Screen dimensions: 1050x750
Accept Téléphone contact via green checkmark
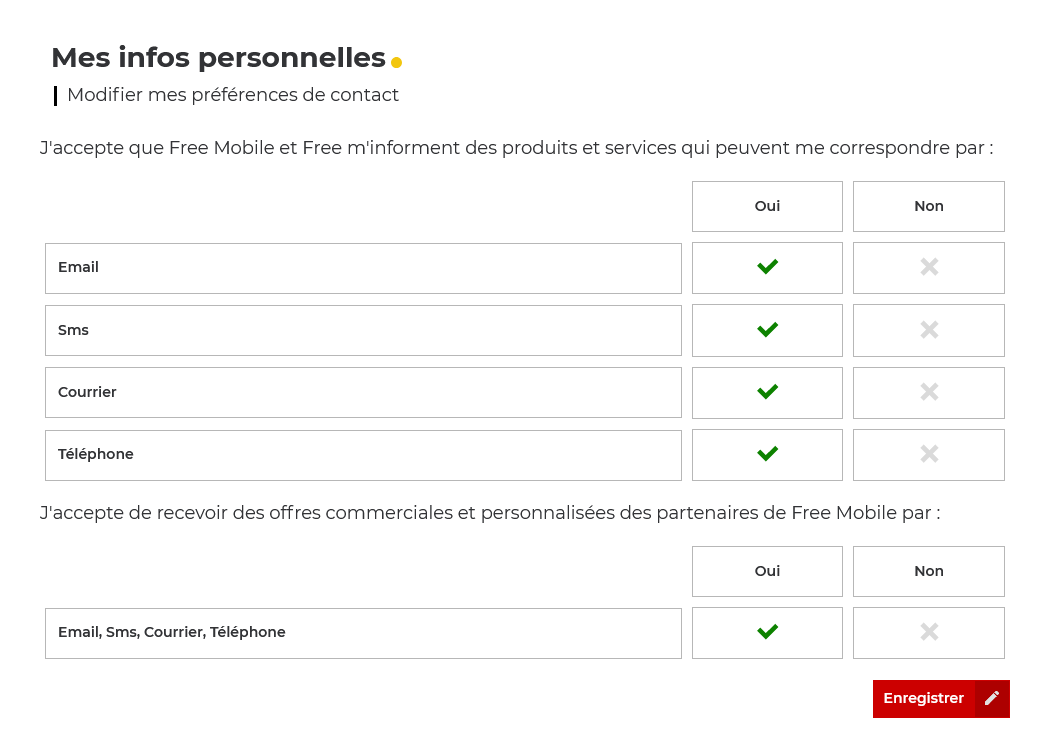[x=767, y=454]
